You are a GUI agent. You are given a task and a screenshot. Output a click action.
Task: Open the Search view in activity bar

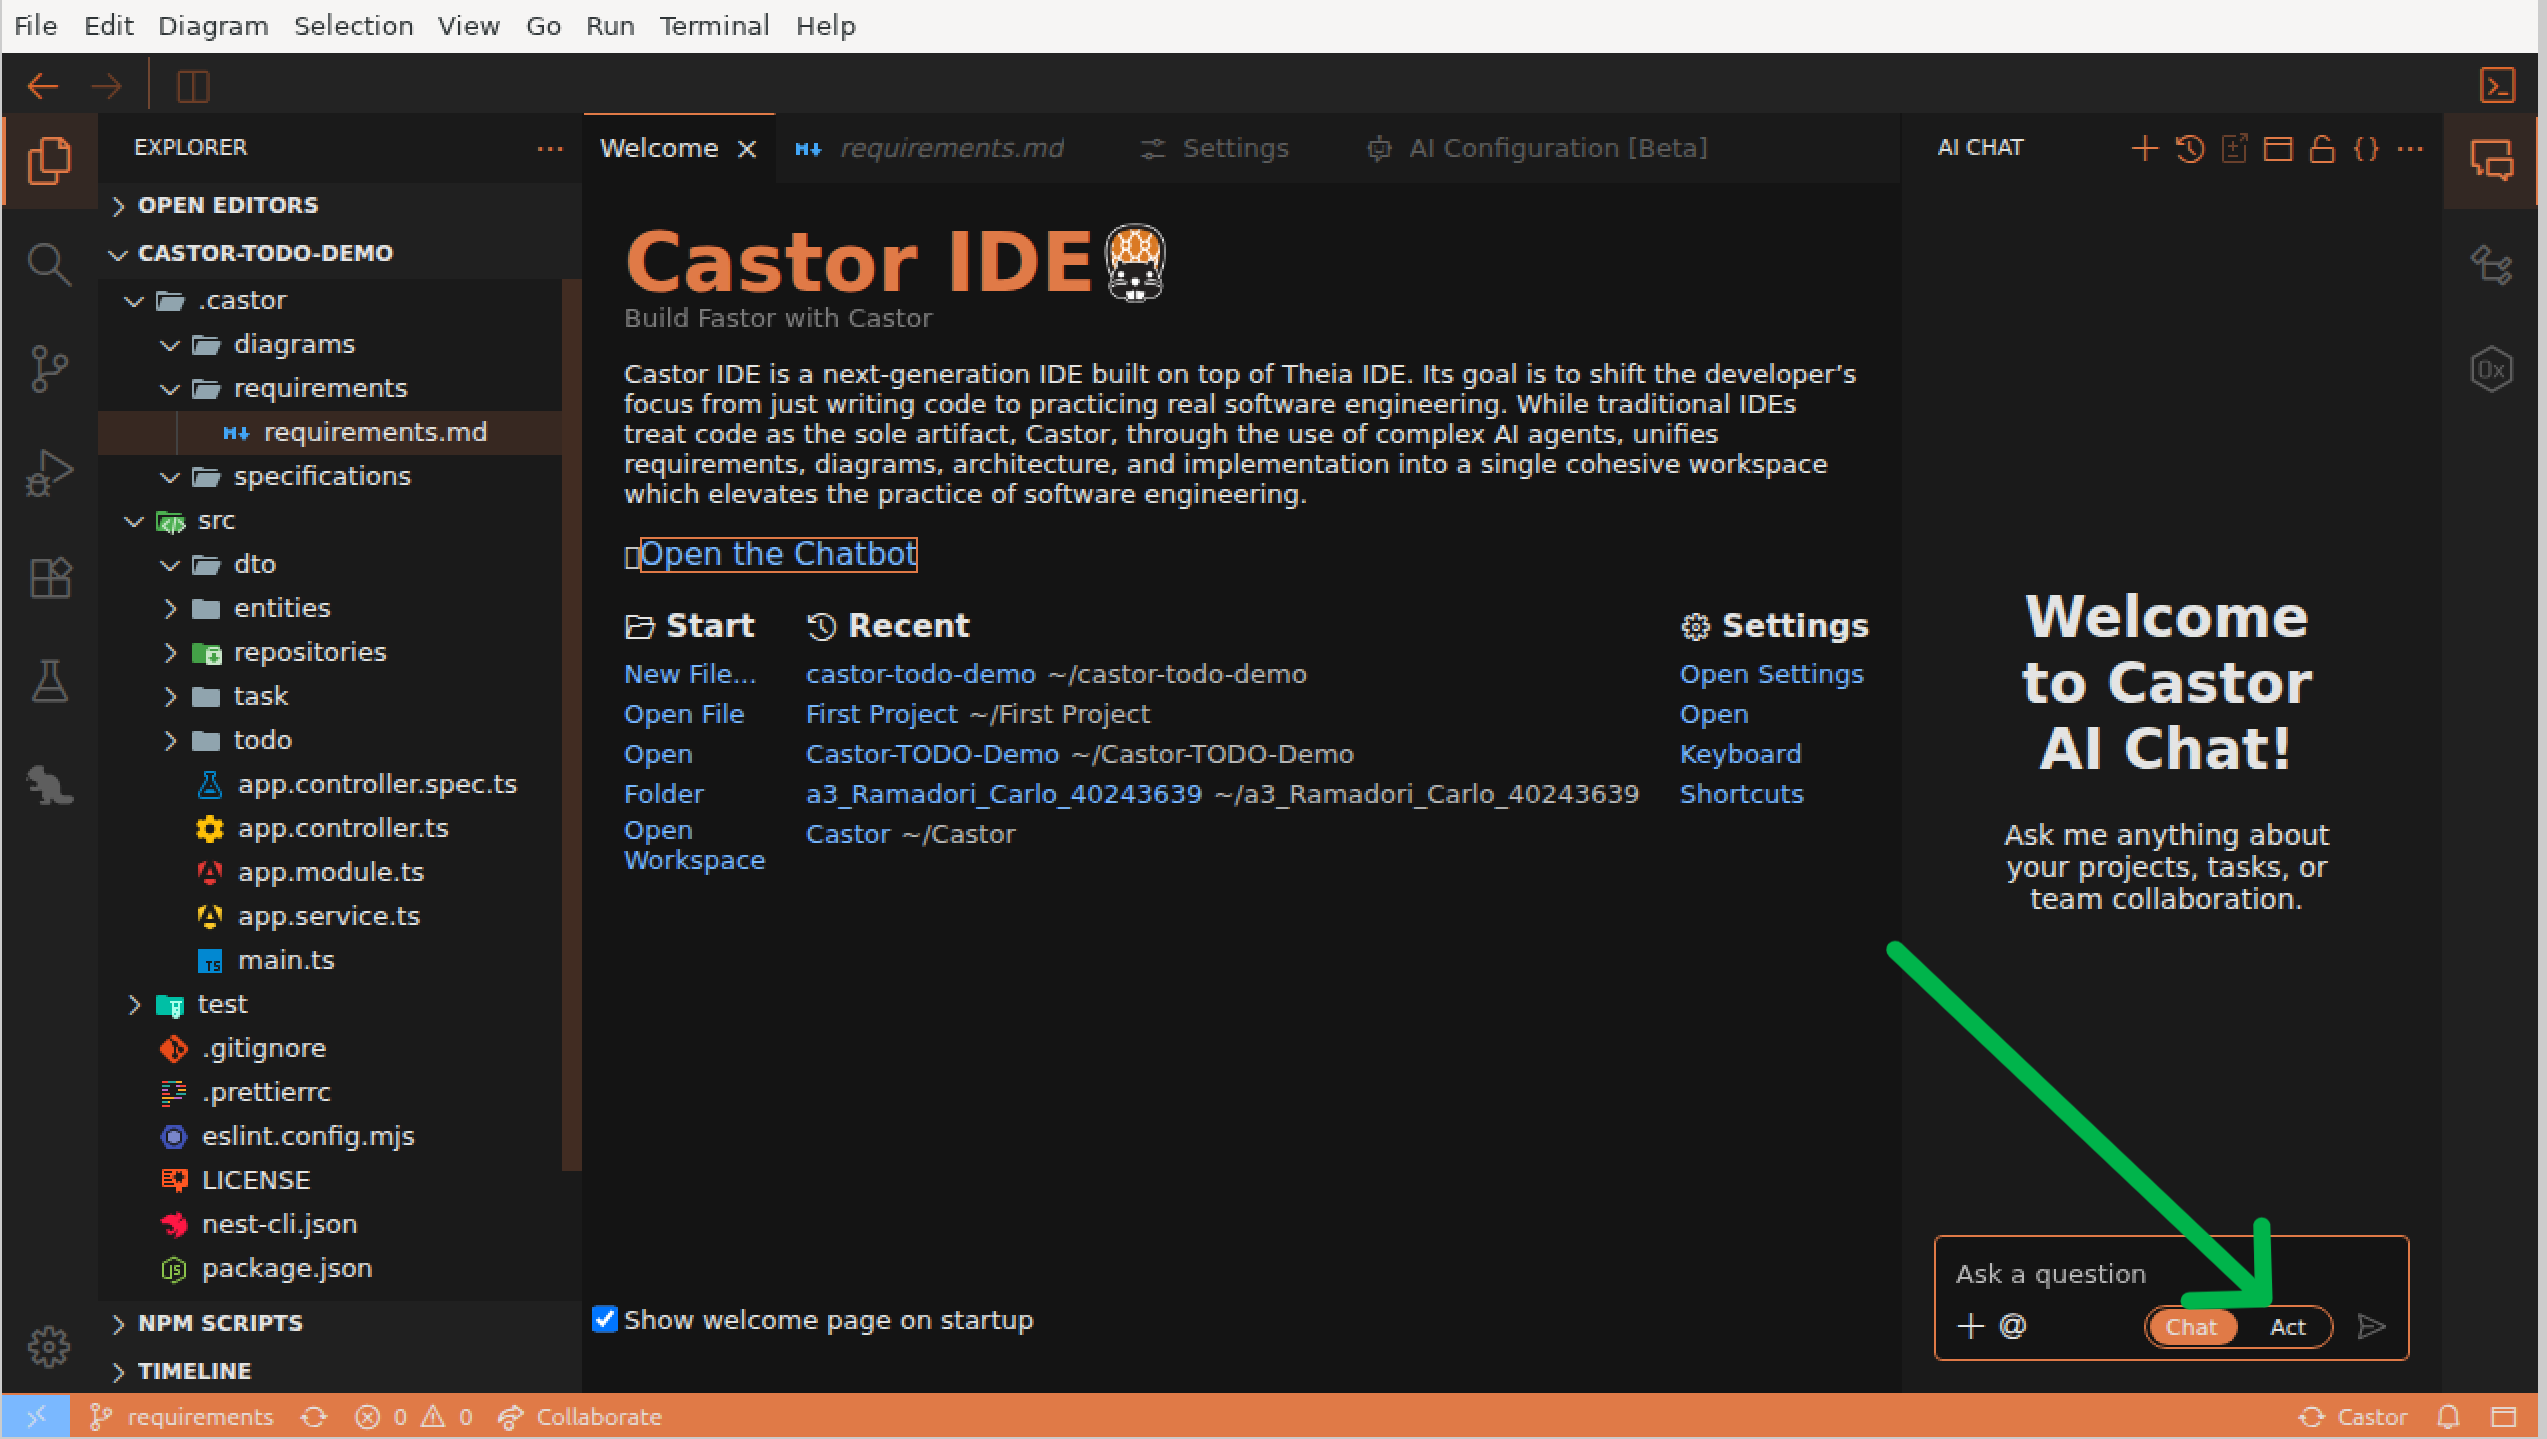(50, 264)
